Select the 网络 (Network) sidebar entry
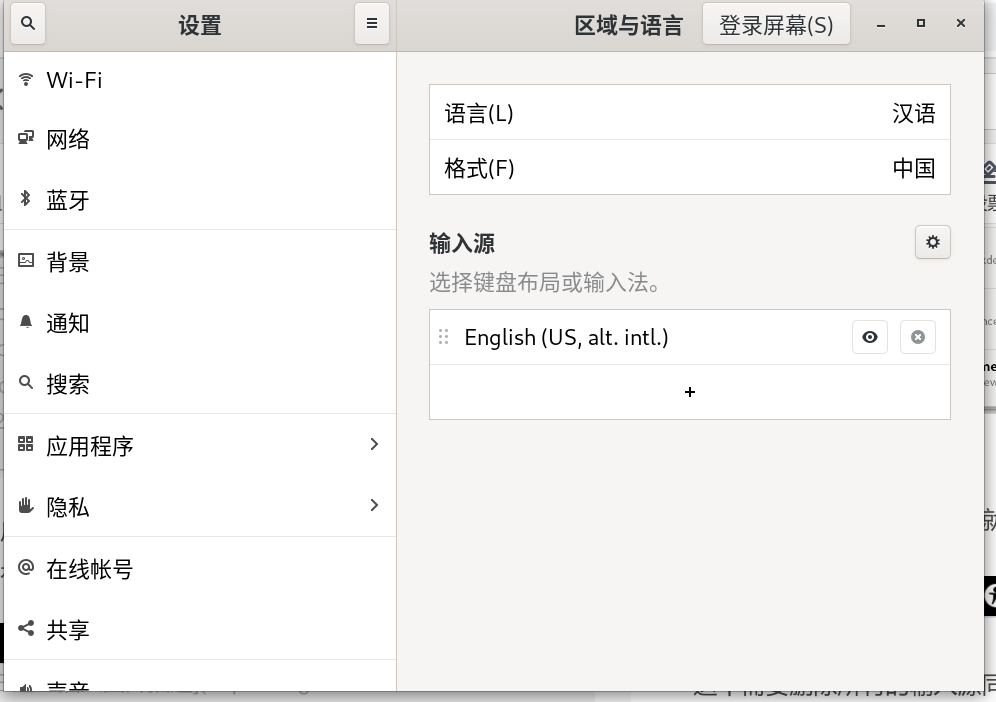The width and height of the screenshot is (996, 702). point(70,139)
